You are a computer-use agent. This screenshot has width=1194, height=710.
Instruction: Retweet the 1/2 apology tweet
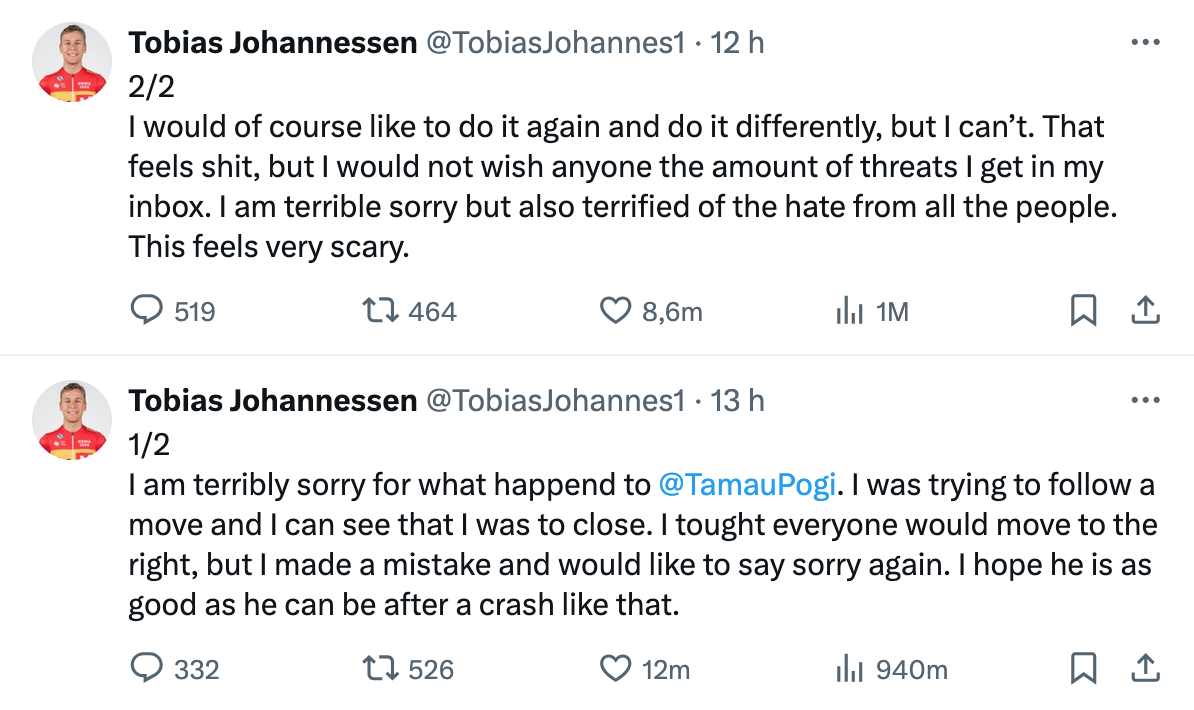coord(380,668)
